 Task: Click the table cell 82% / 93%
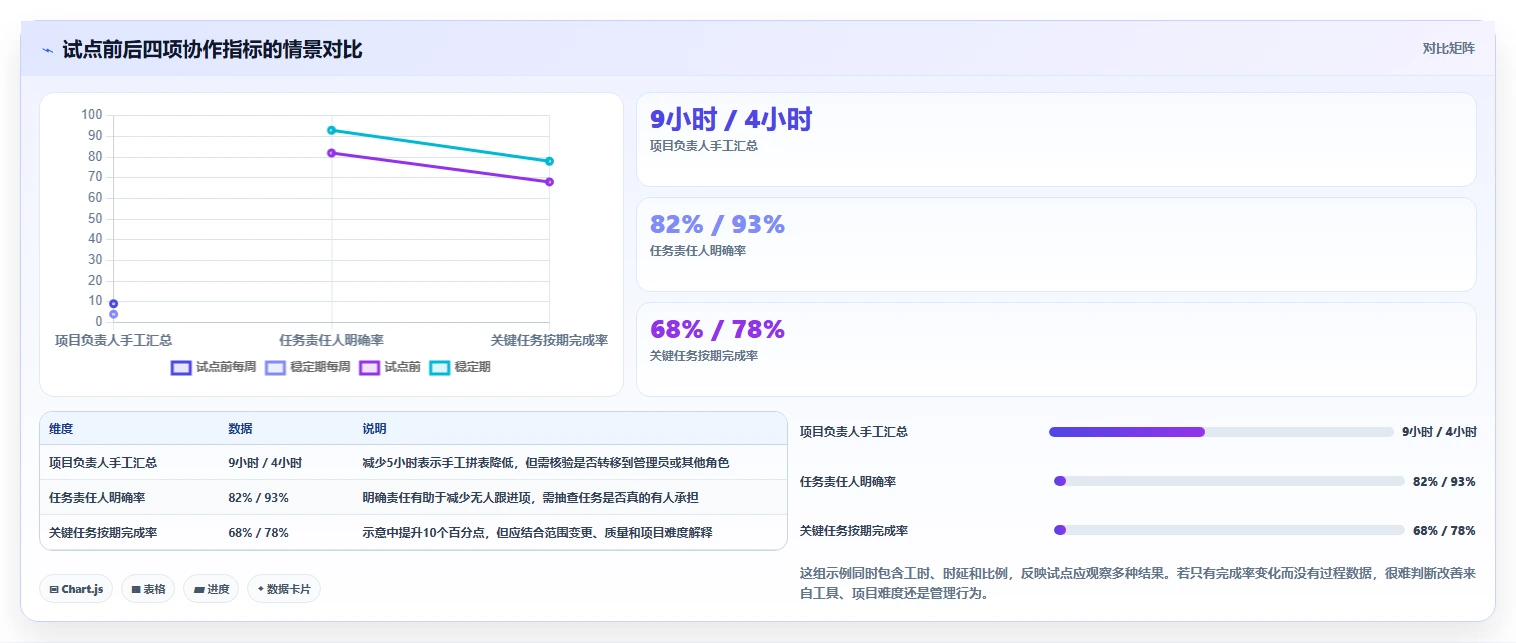pos(258,497)
